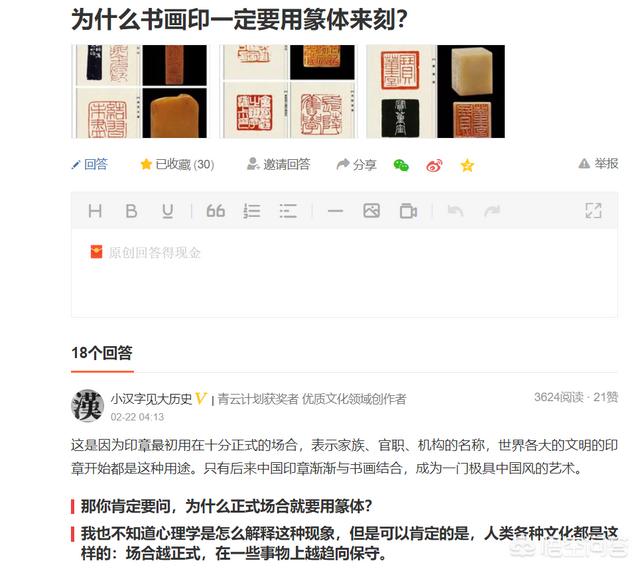This screenshot has width=640, height=569.
Task: Click 邀请回答 to invite answers
Action: tap(279, 164)
